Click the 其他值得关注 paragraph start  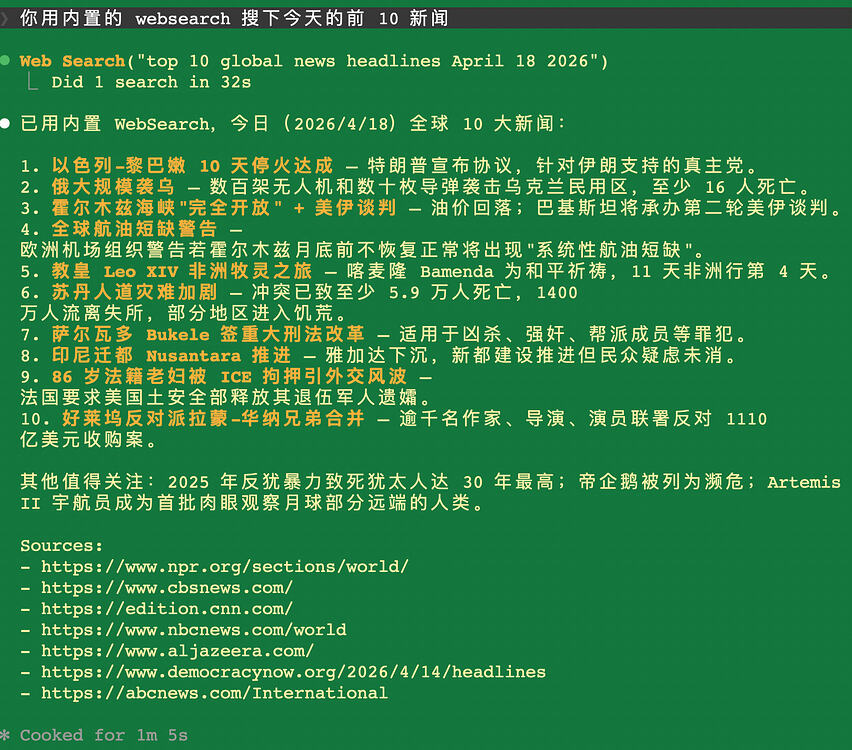tap(87, 482)
